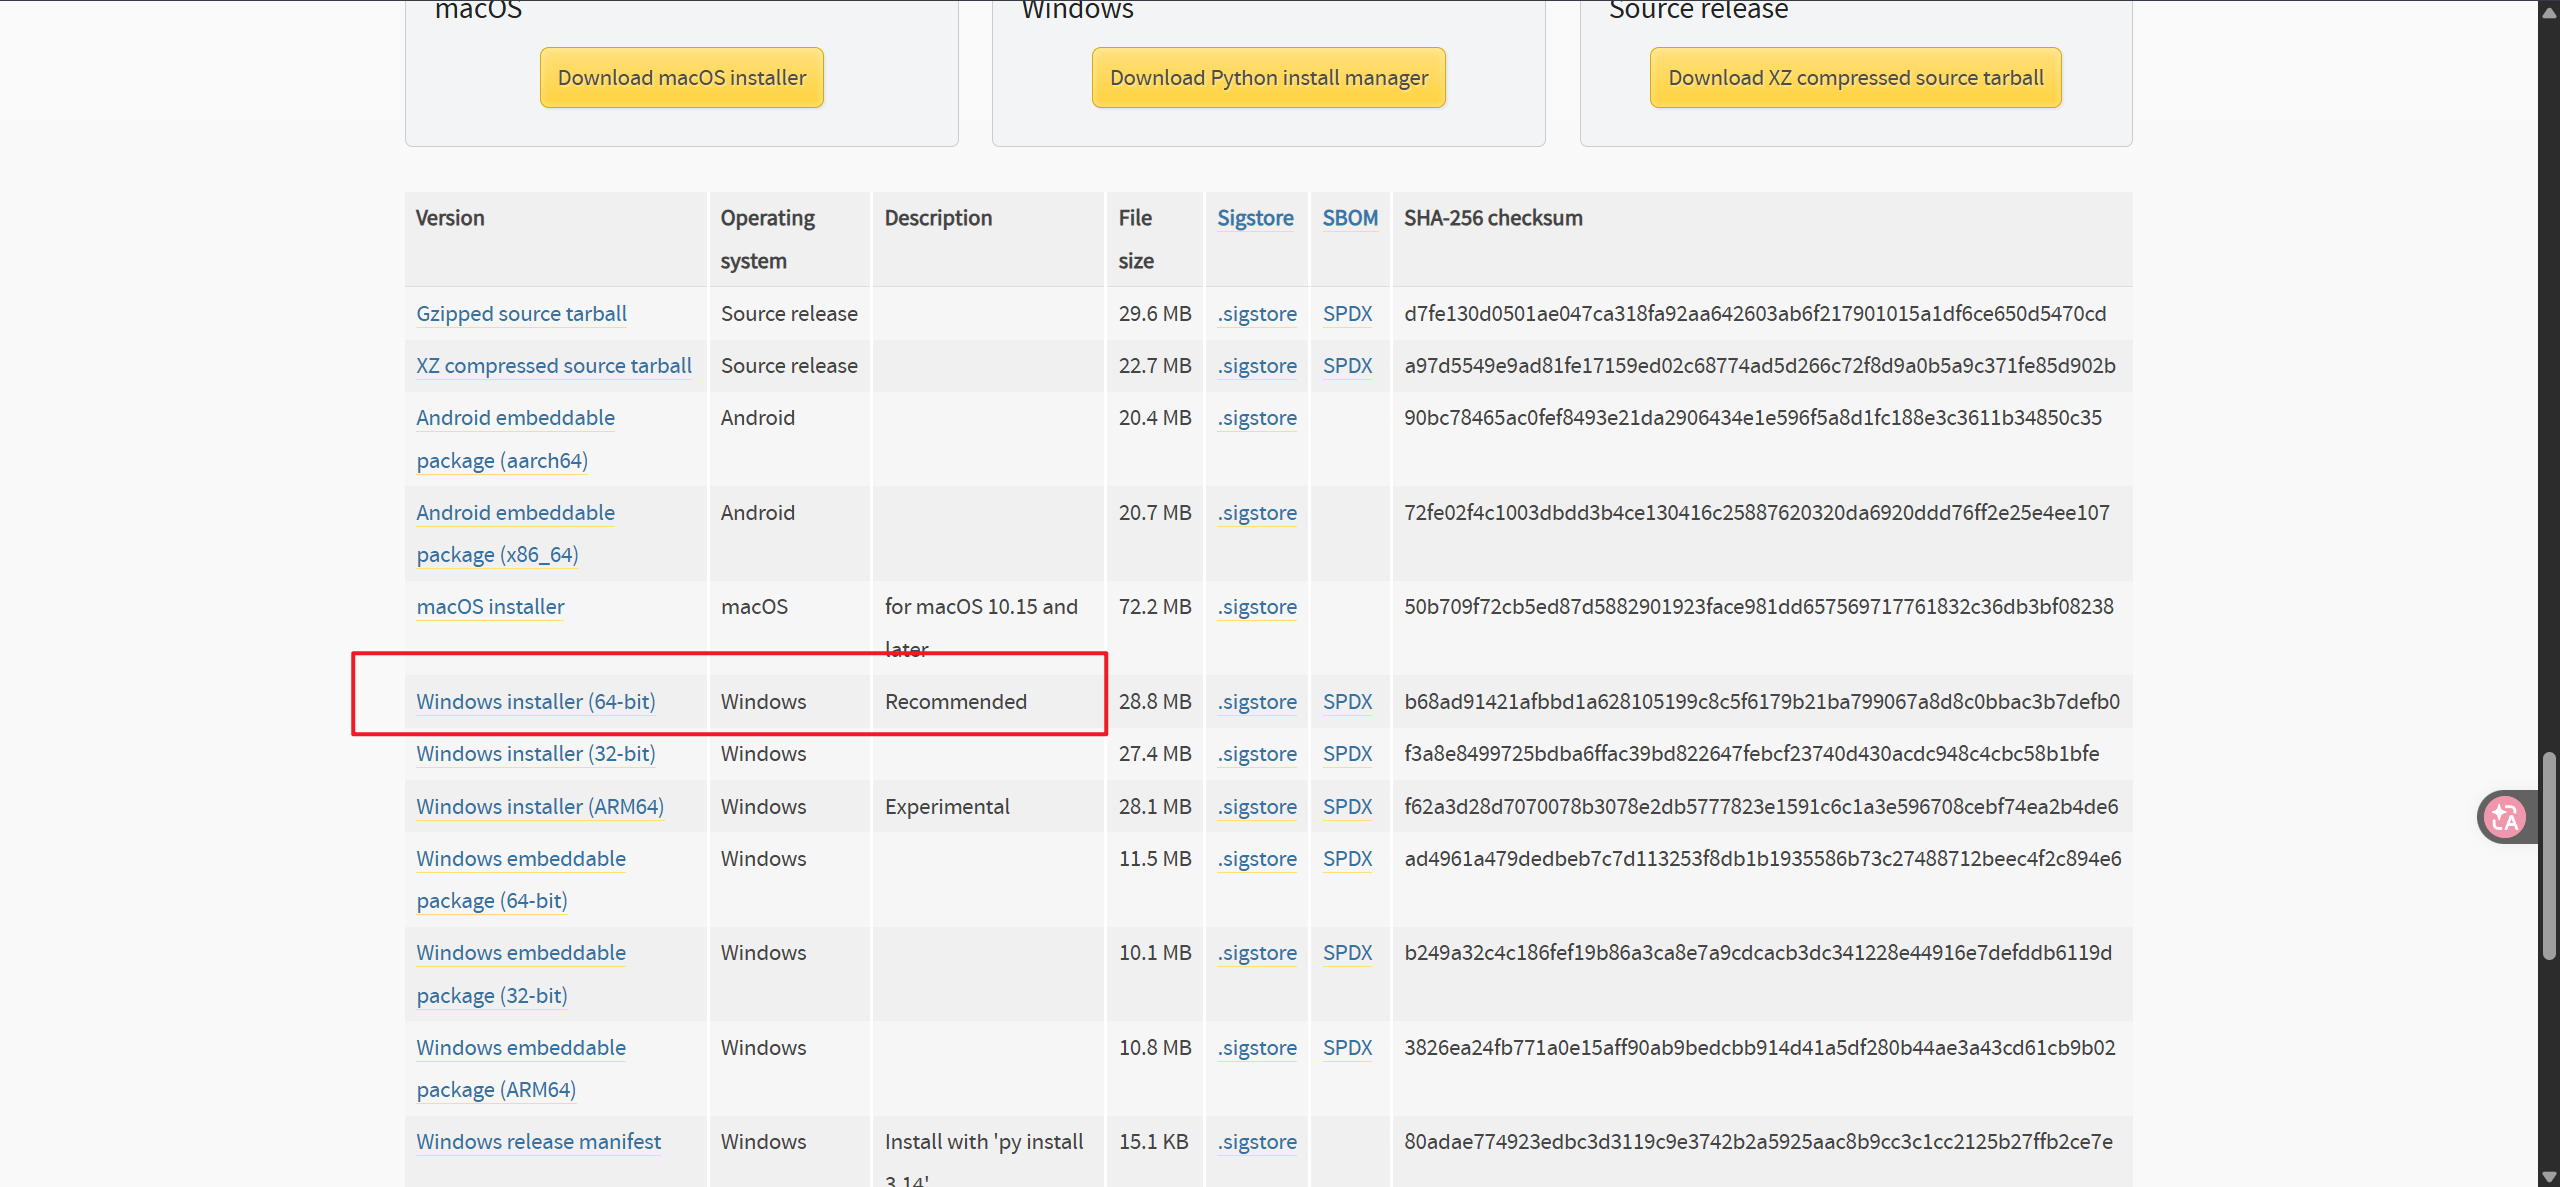Screen dimensions: 2560x1187
Task: Click the pink translate floating icon
Action: (x=2505, y=818)
